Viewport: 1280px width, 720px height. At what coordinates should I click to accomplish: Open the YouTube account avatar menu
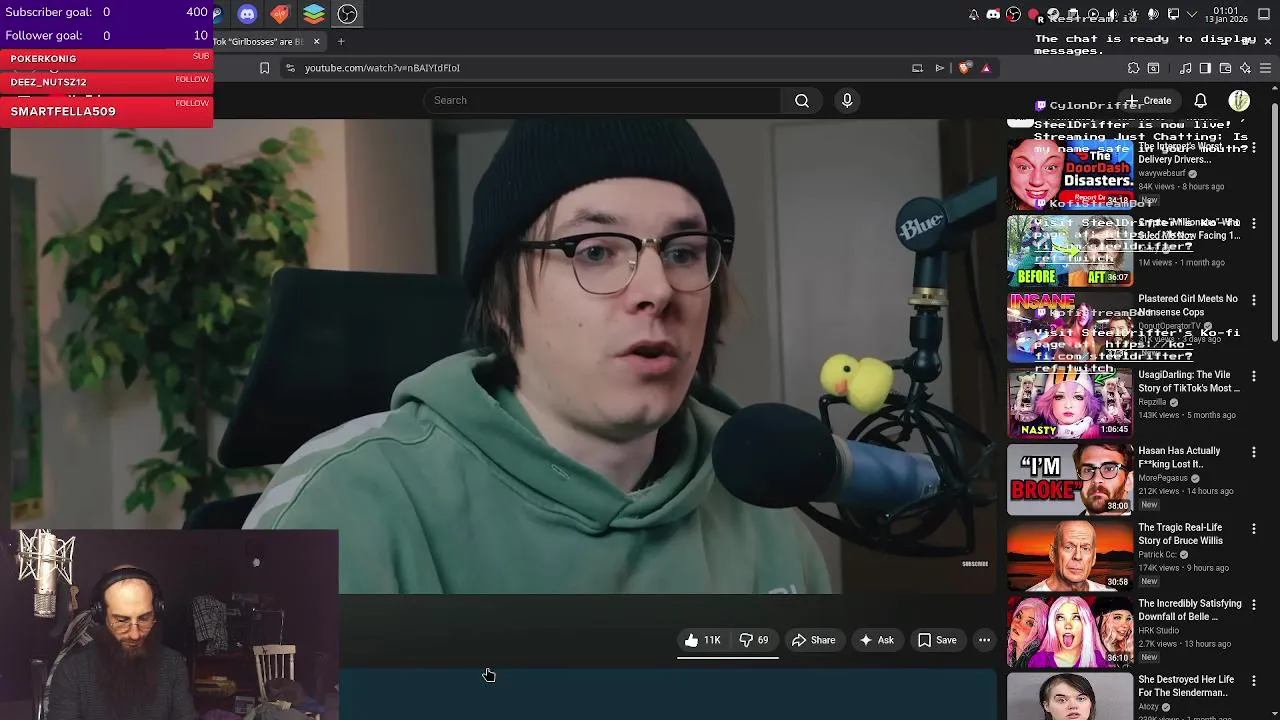[x=1239, y=100]
